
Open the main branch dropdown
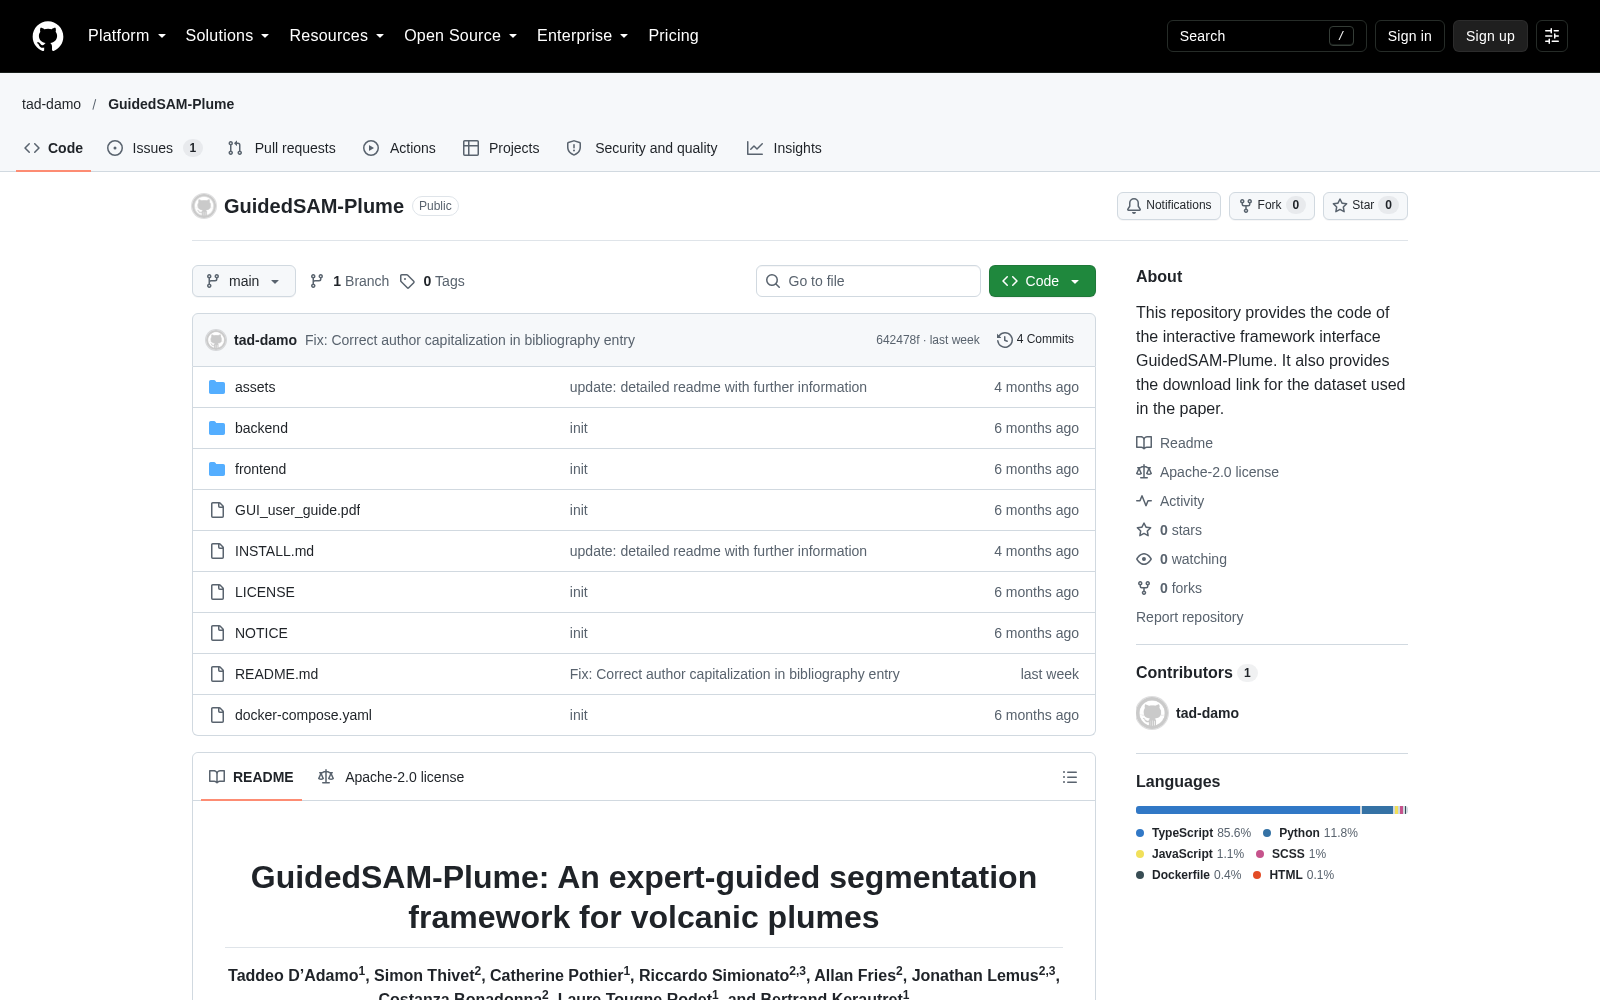(244, 281)
